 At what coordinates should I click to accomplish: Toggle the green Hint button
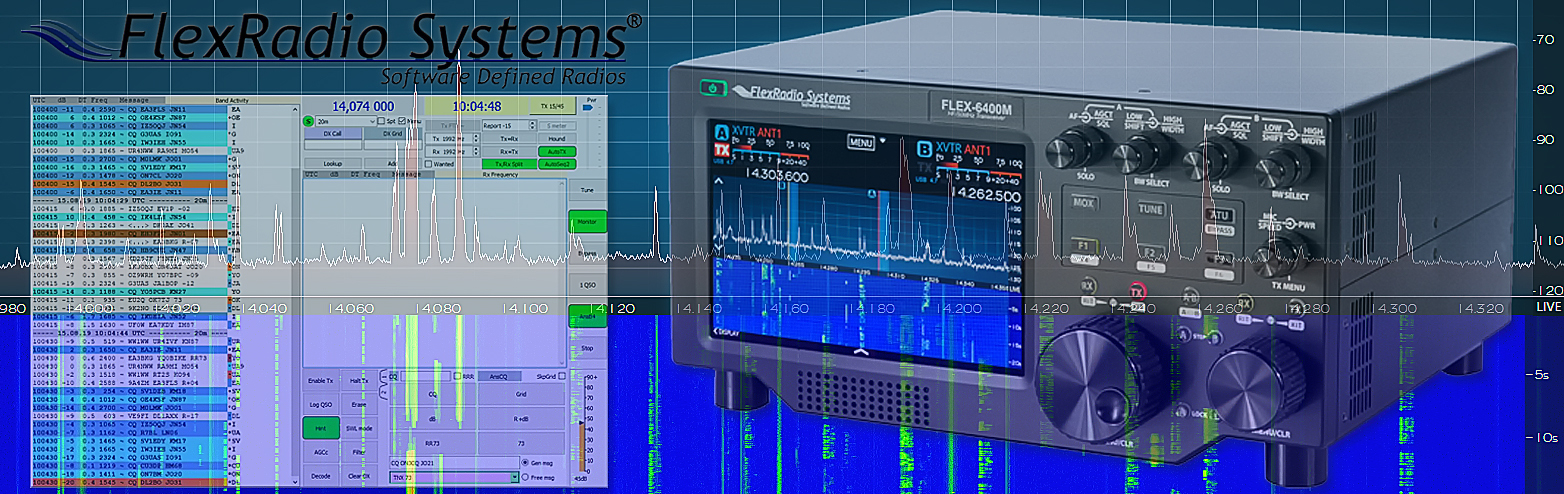coord(321,428)
